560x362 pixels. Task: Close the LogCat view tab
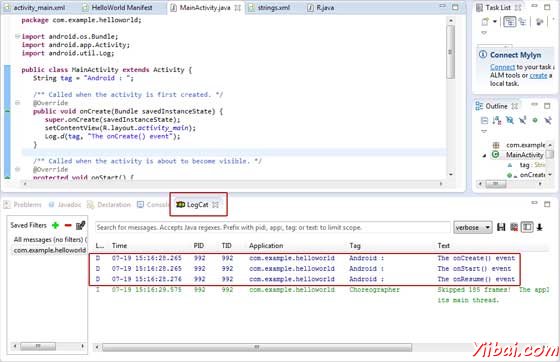click(x=215, y=205)
